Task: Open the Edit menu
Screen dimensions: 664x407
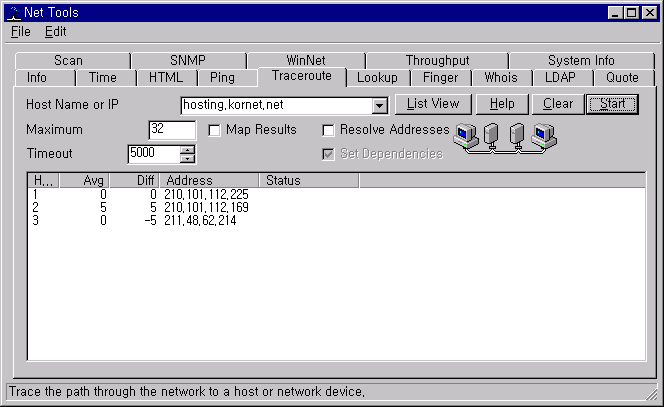Action: pyautogui.click(x=55, y=32)
